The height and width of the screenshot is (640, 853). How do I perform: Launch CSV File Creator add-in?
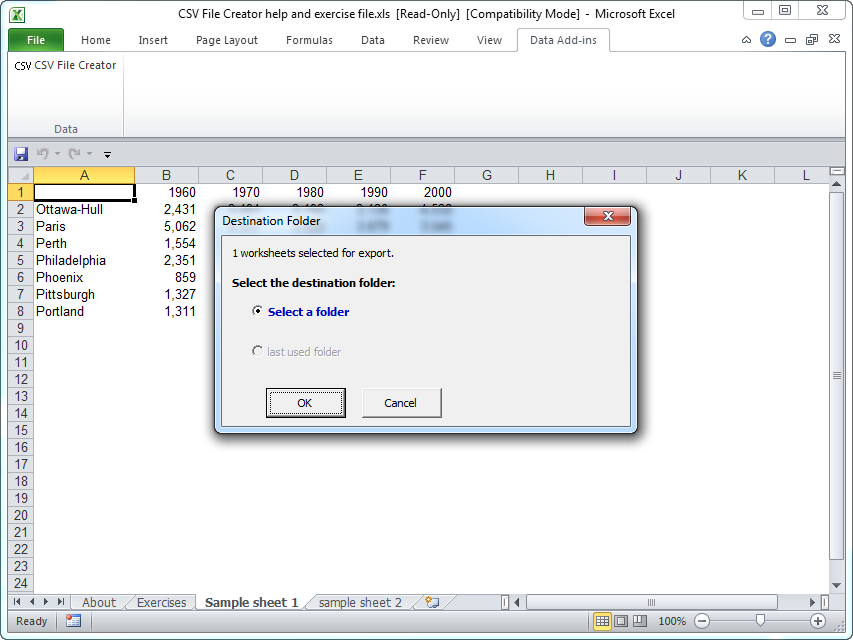coord(65,65)
